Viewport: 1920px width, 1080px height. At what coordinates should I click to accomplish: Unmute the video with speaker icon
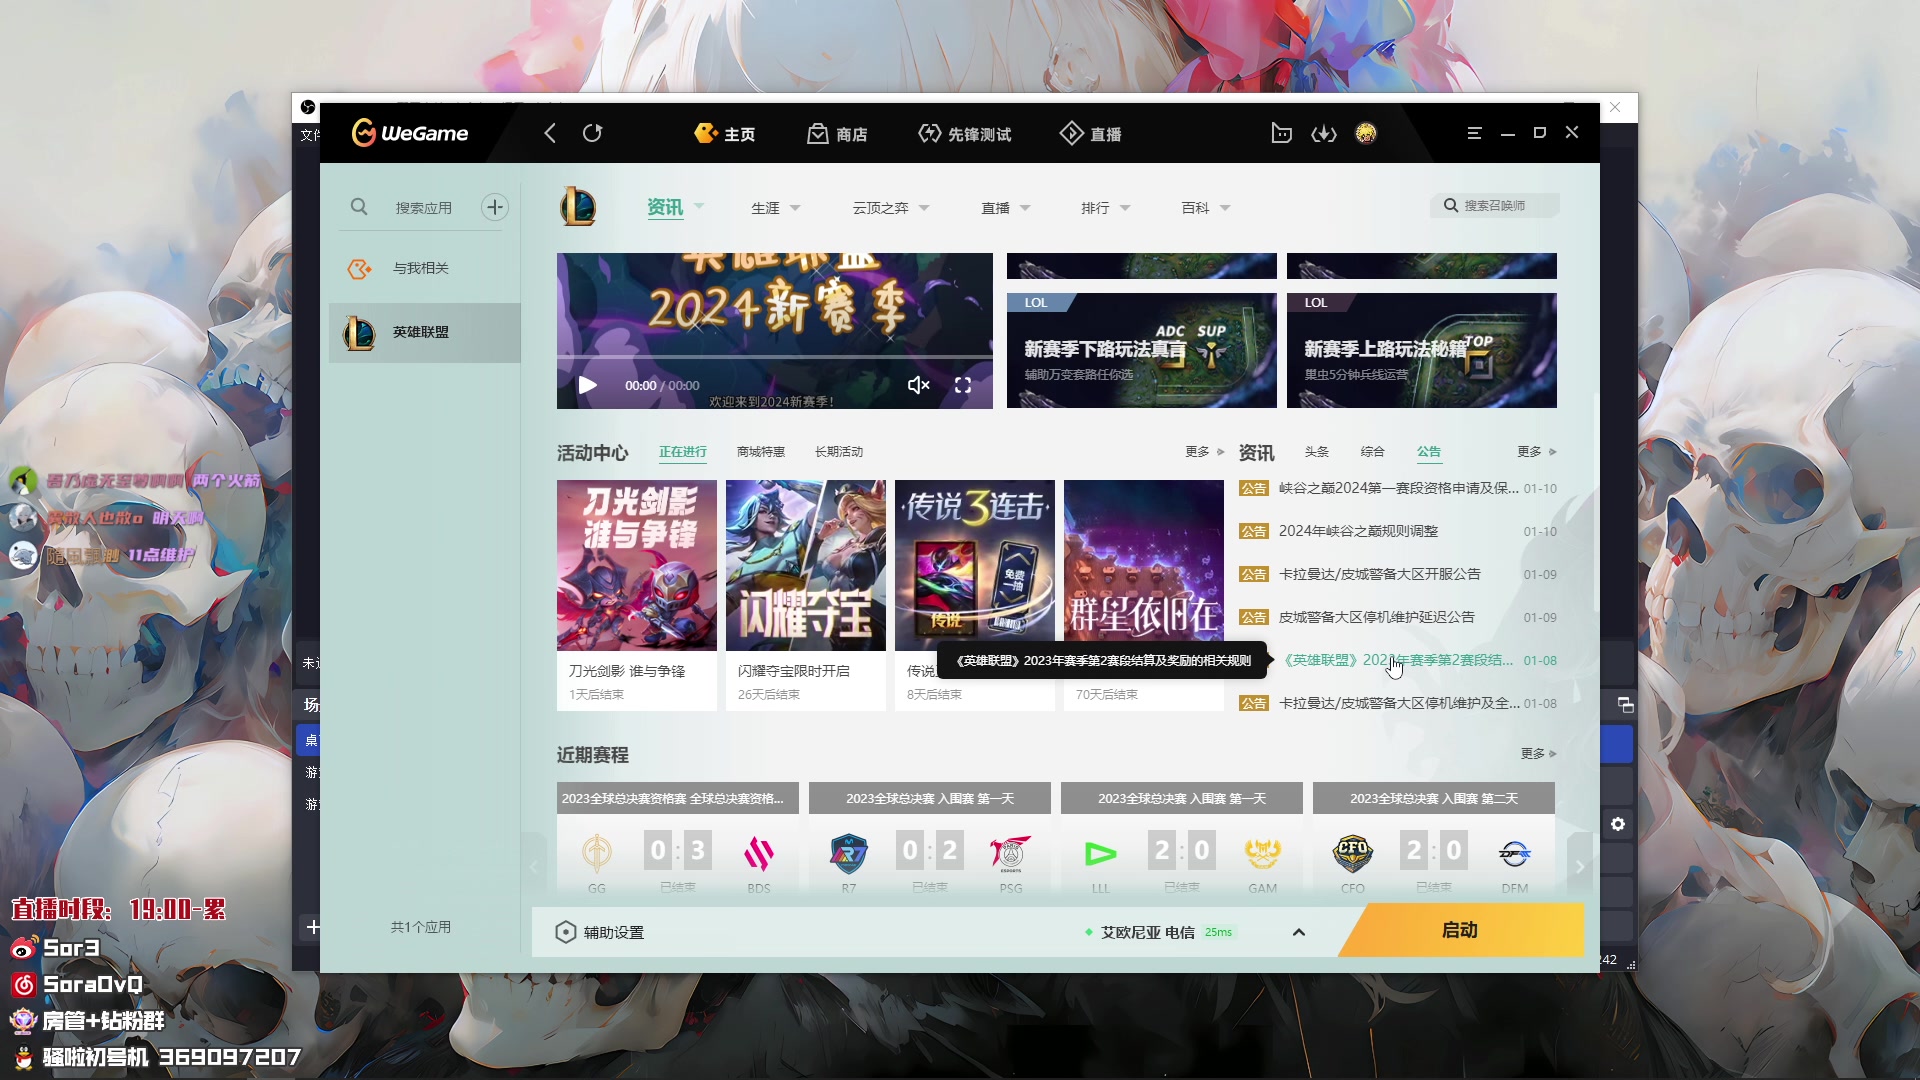(918, 385)
